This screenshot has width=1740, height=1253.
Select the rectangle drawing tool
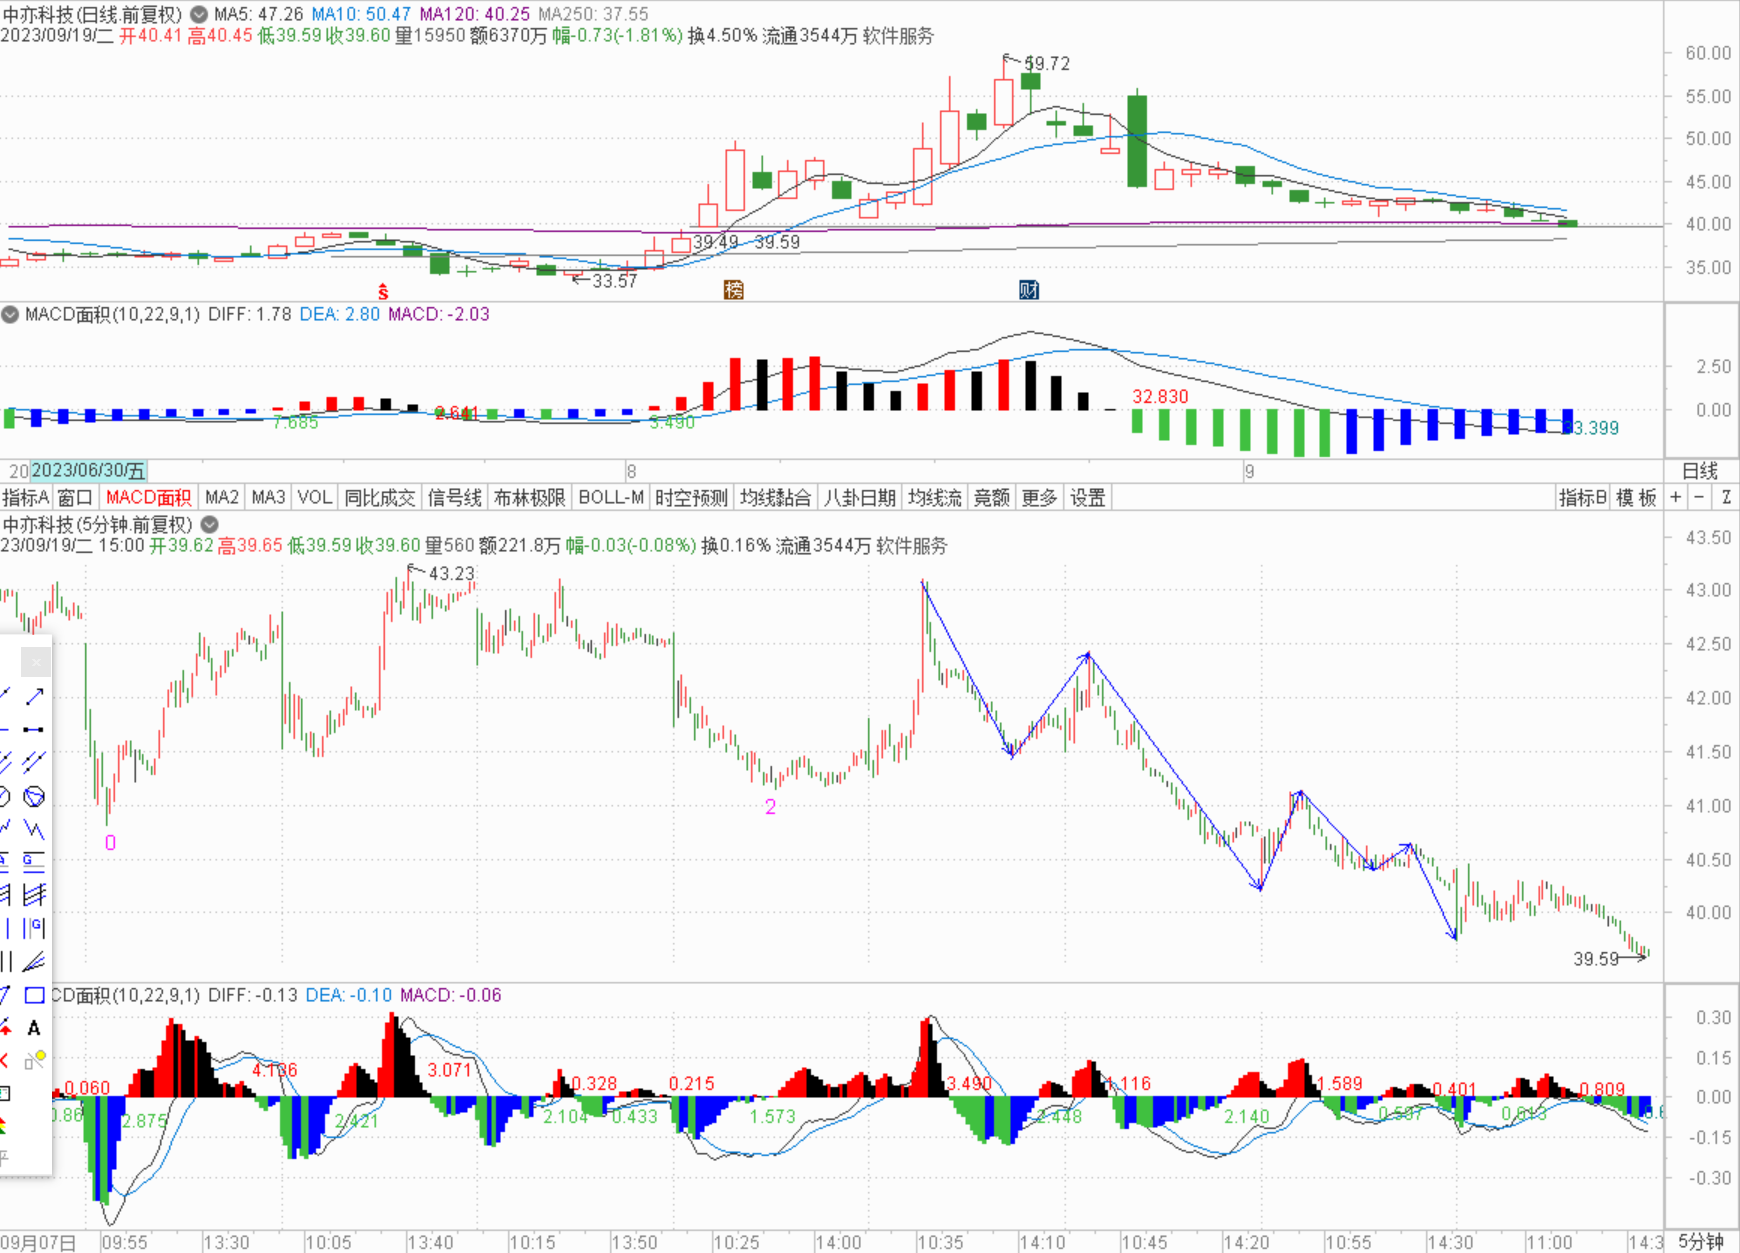(34, 995)
